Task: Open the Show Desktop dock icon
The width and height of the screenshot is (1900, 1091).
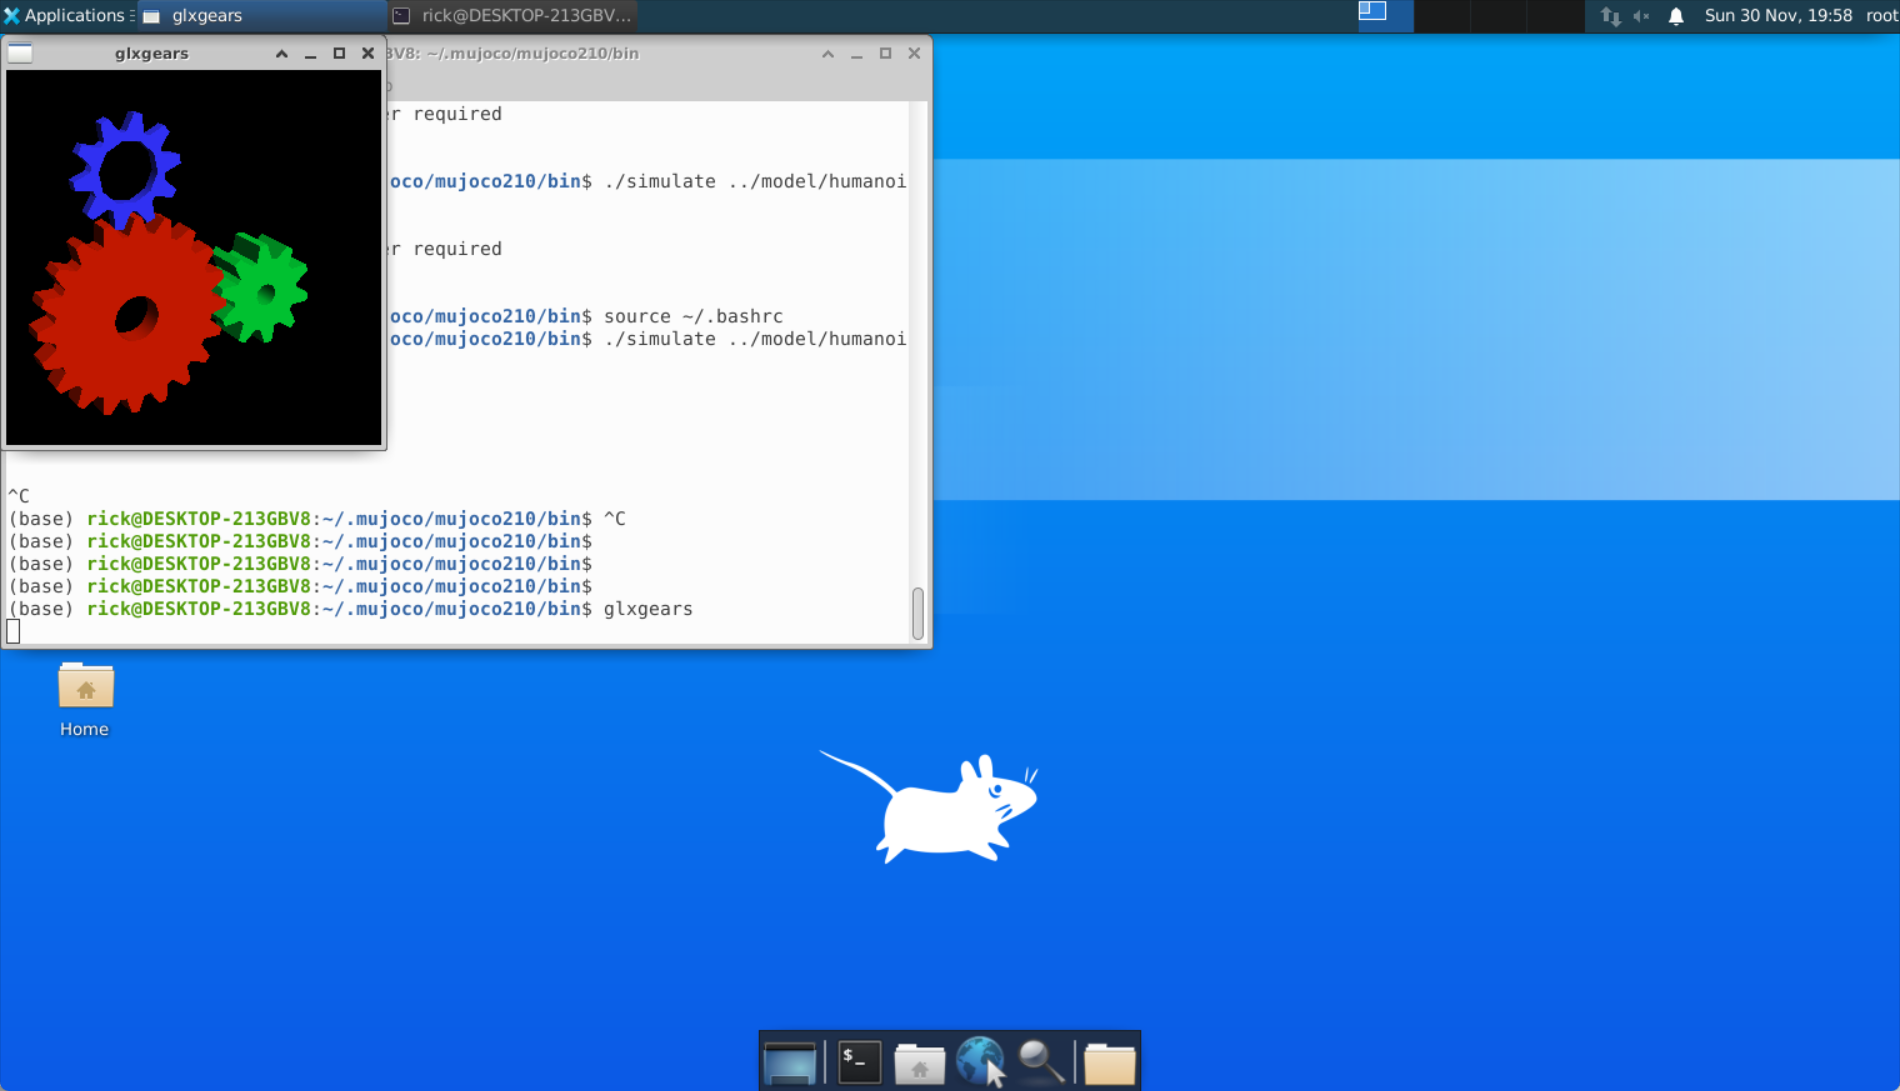Action: click(789, 1062)
